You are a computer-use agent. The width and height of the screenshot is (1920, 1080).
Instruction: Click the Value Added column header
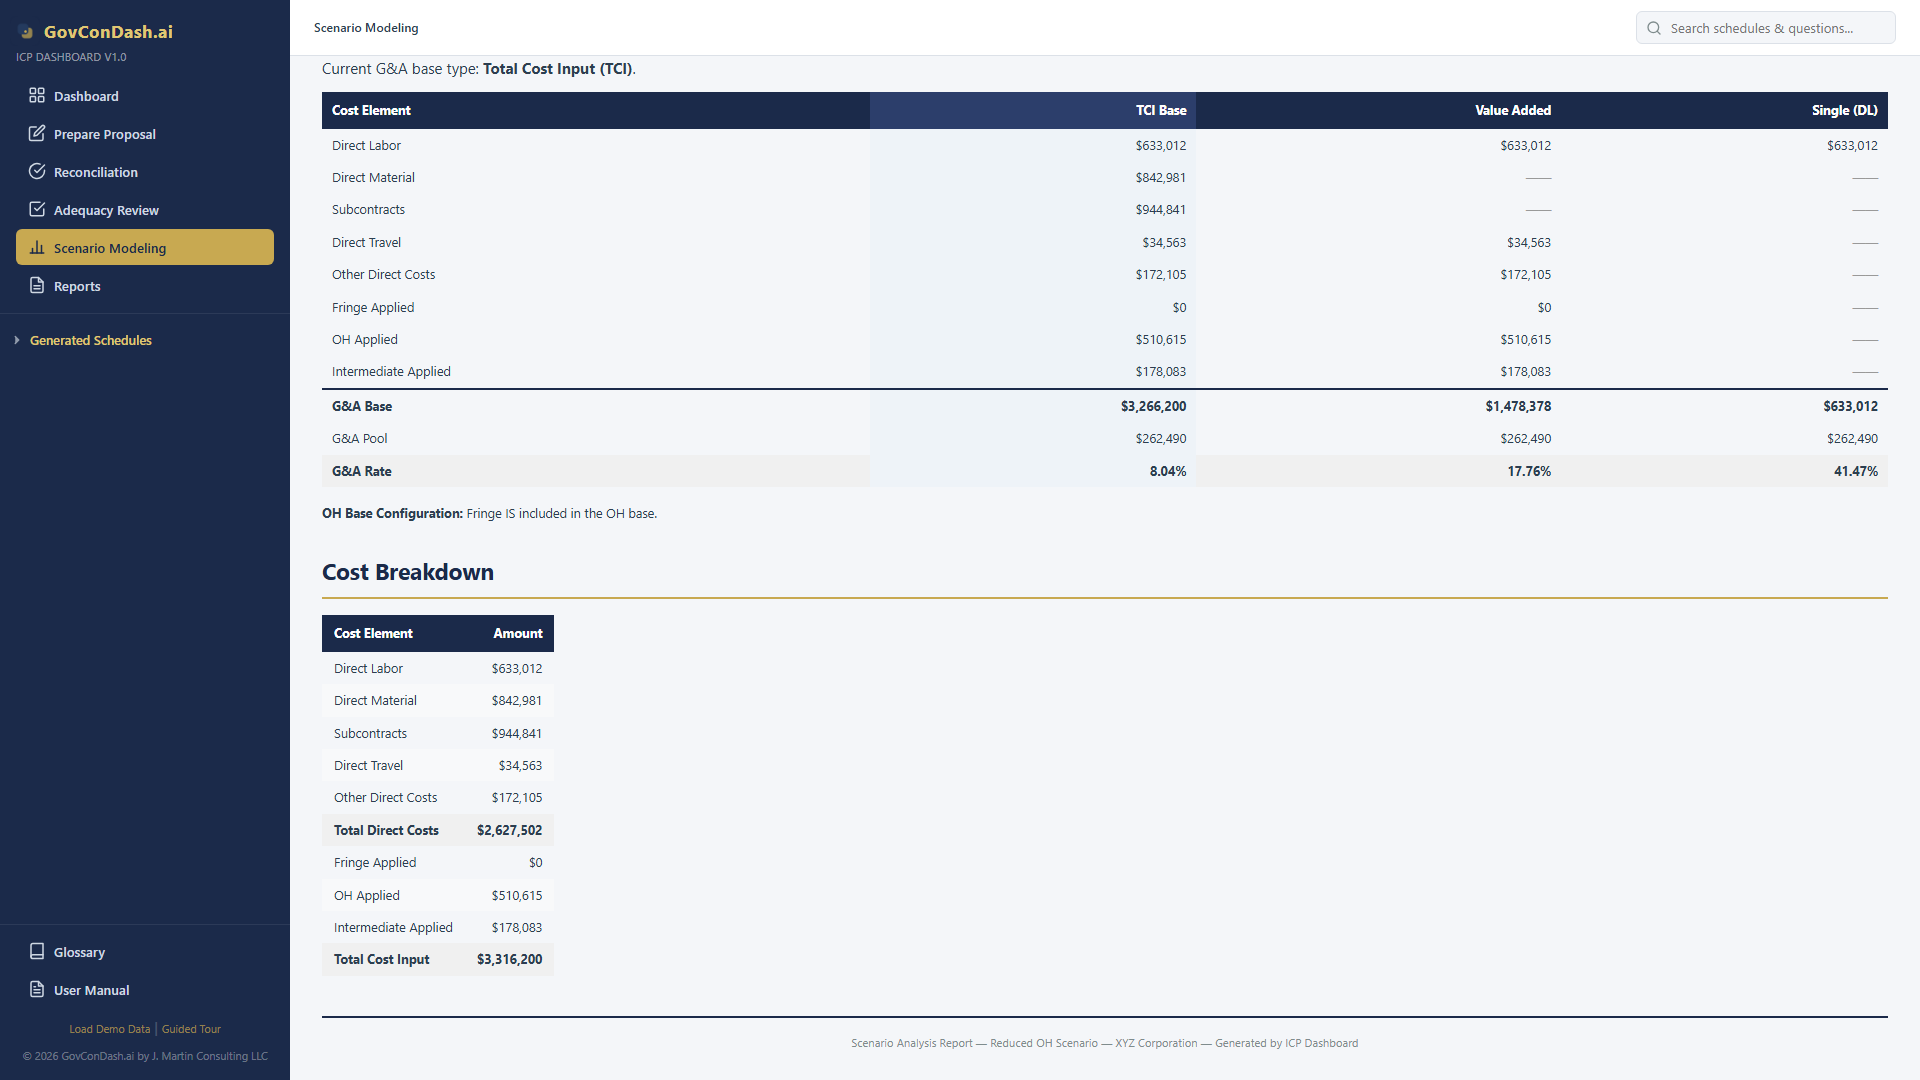(1512, 111)
